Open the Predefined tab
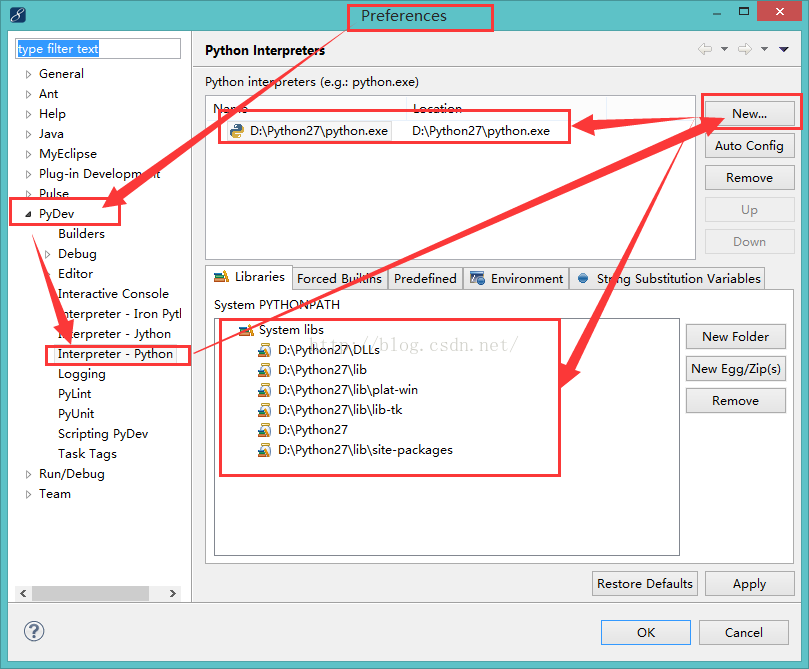This screenshot has height=669, width=809. coord(425,279)
